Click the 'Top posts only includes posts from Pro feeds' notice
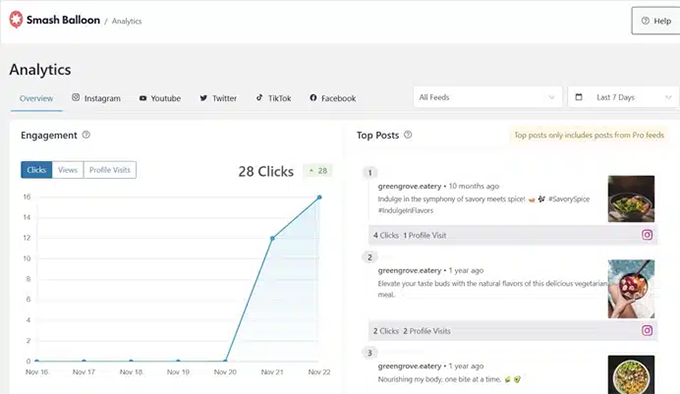The image size is (680, 394). [x=589, y=135]
